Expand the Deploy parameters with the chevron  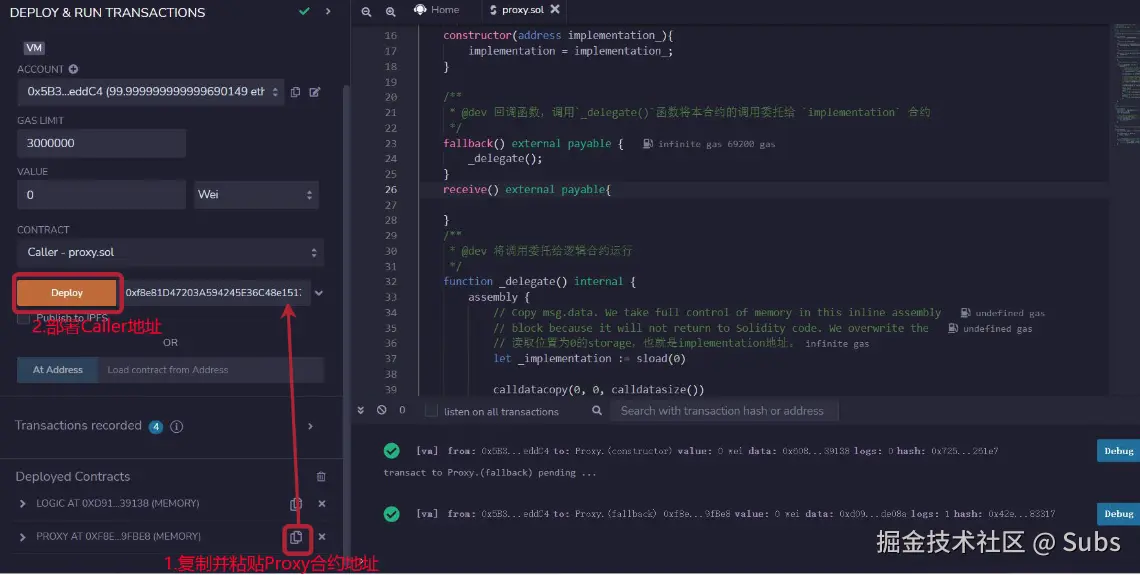coord(318,293)
